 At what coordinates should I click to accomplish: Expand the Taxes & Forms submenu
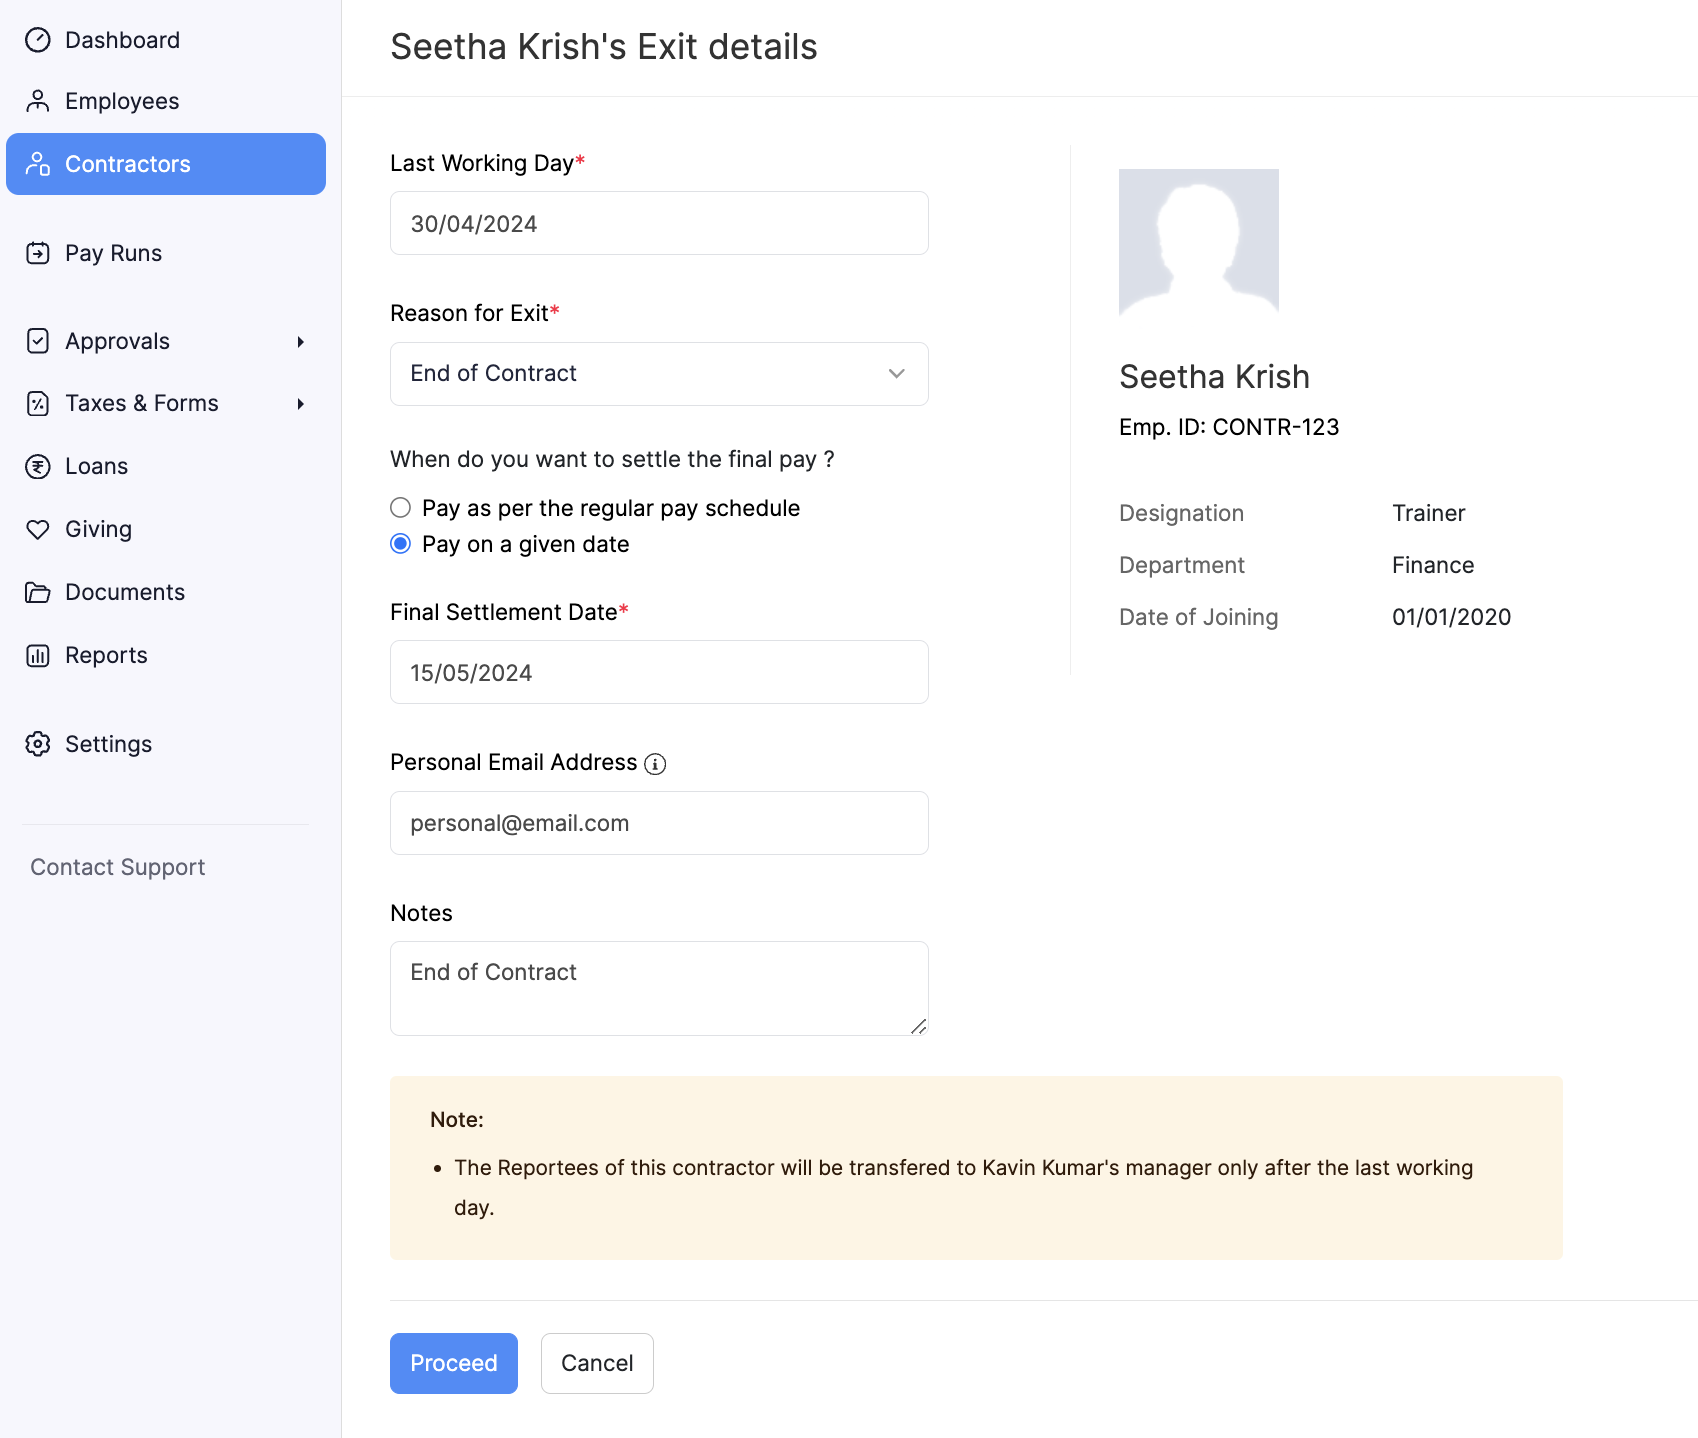click(x=301, y=404)
